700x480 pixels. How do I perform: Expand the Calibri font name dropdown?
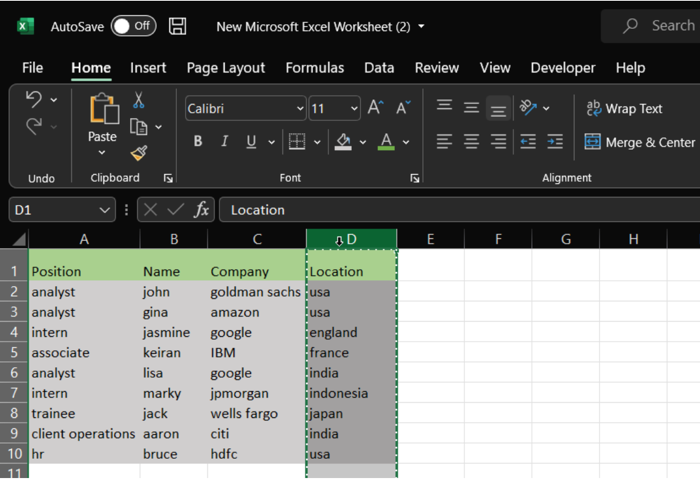(300, 108)
